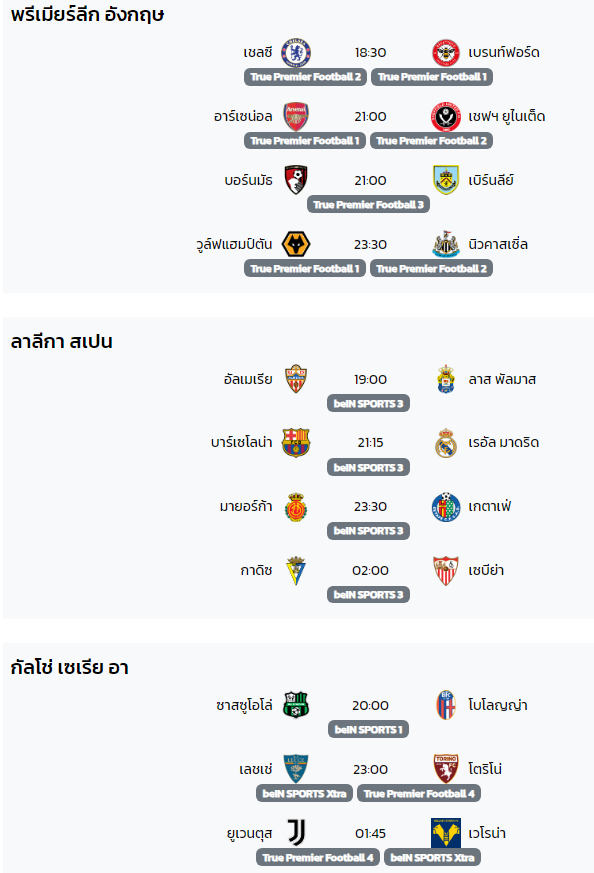Click beIN SPORTS 1 badge under Sassuolo match
The width and height of the screenshot is (594, 873).
pos(369,729)
